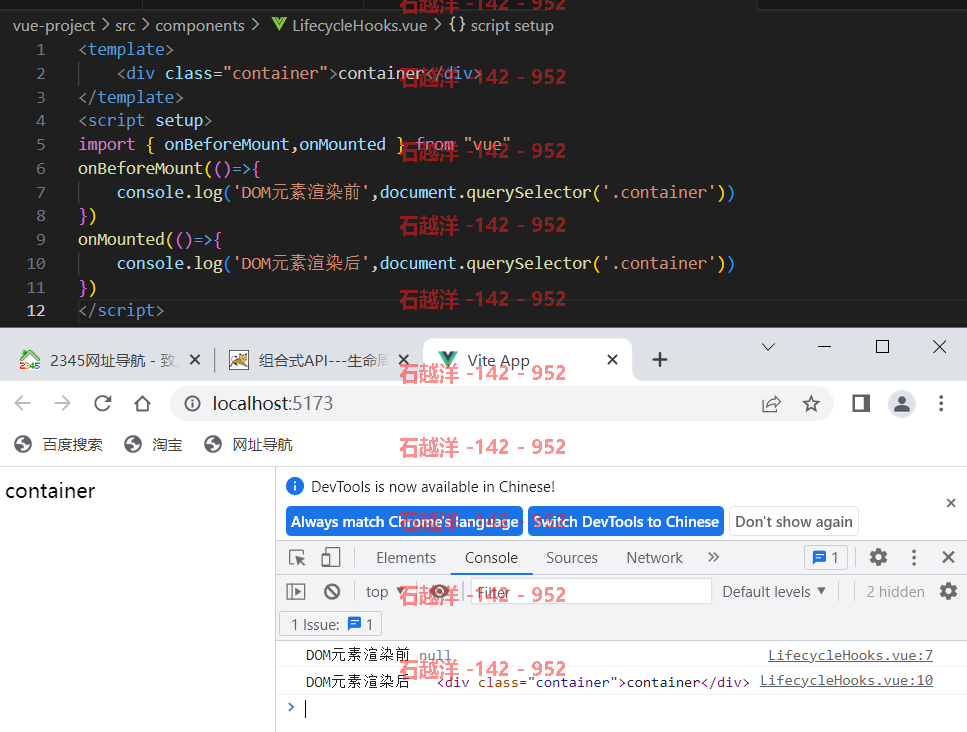
Task: Dismiss the DevTools language notification
Action: (951, 503)
